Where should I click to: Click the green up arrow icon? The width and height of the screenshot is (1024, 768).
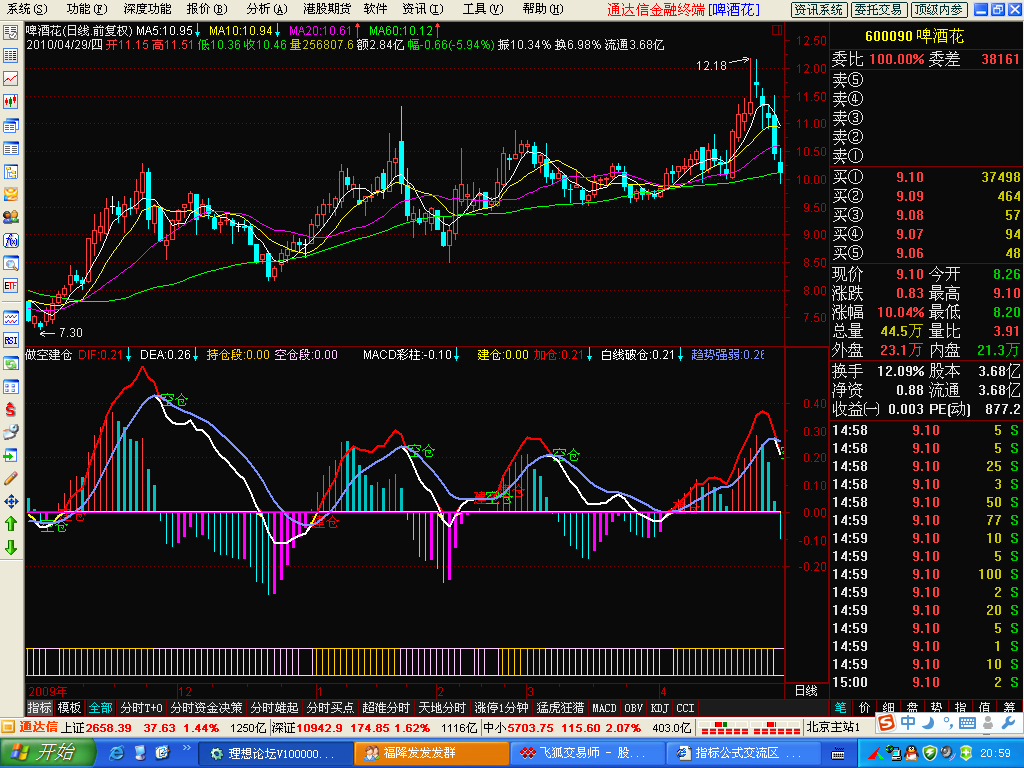10,524
